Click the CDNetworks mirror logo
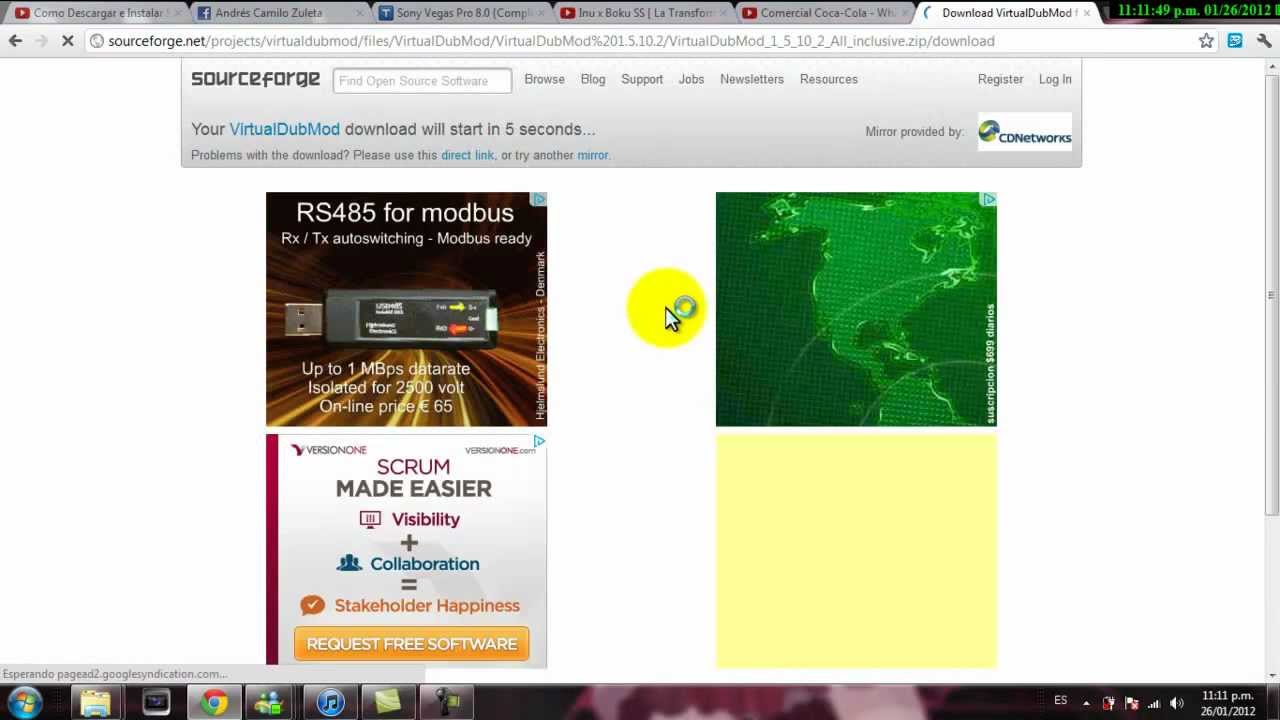Screen dimensions: 1280x720 point(1025,132)
